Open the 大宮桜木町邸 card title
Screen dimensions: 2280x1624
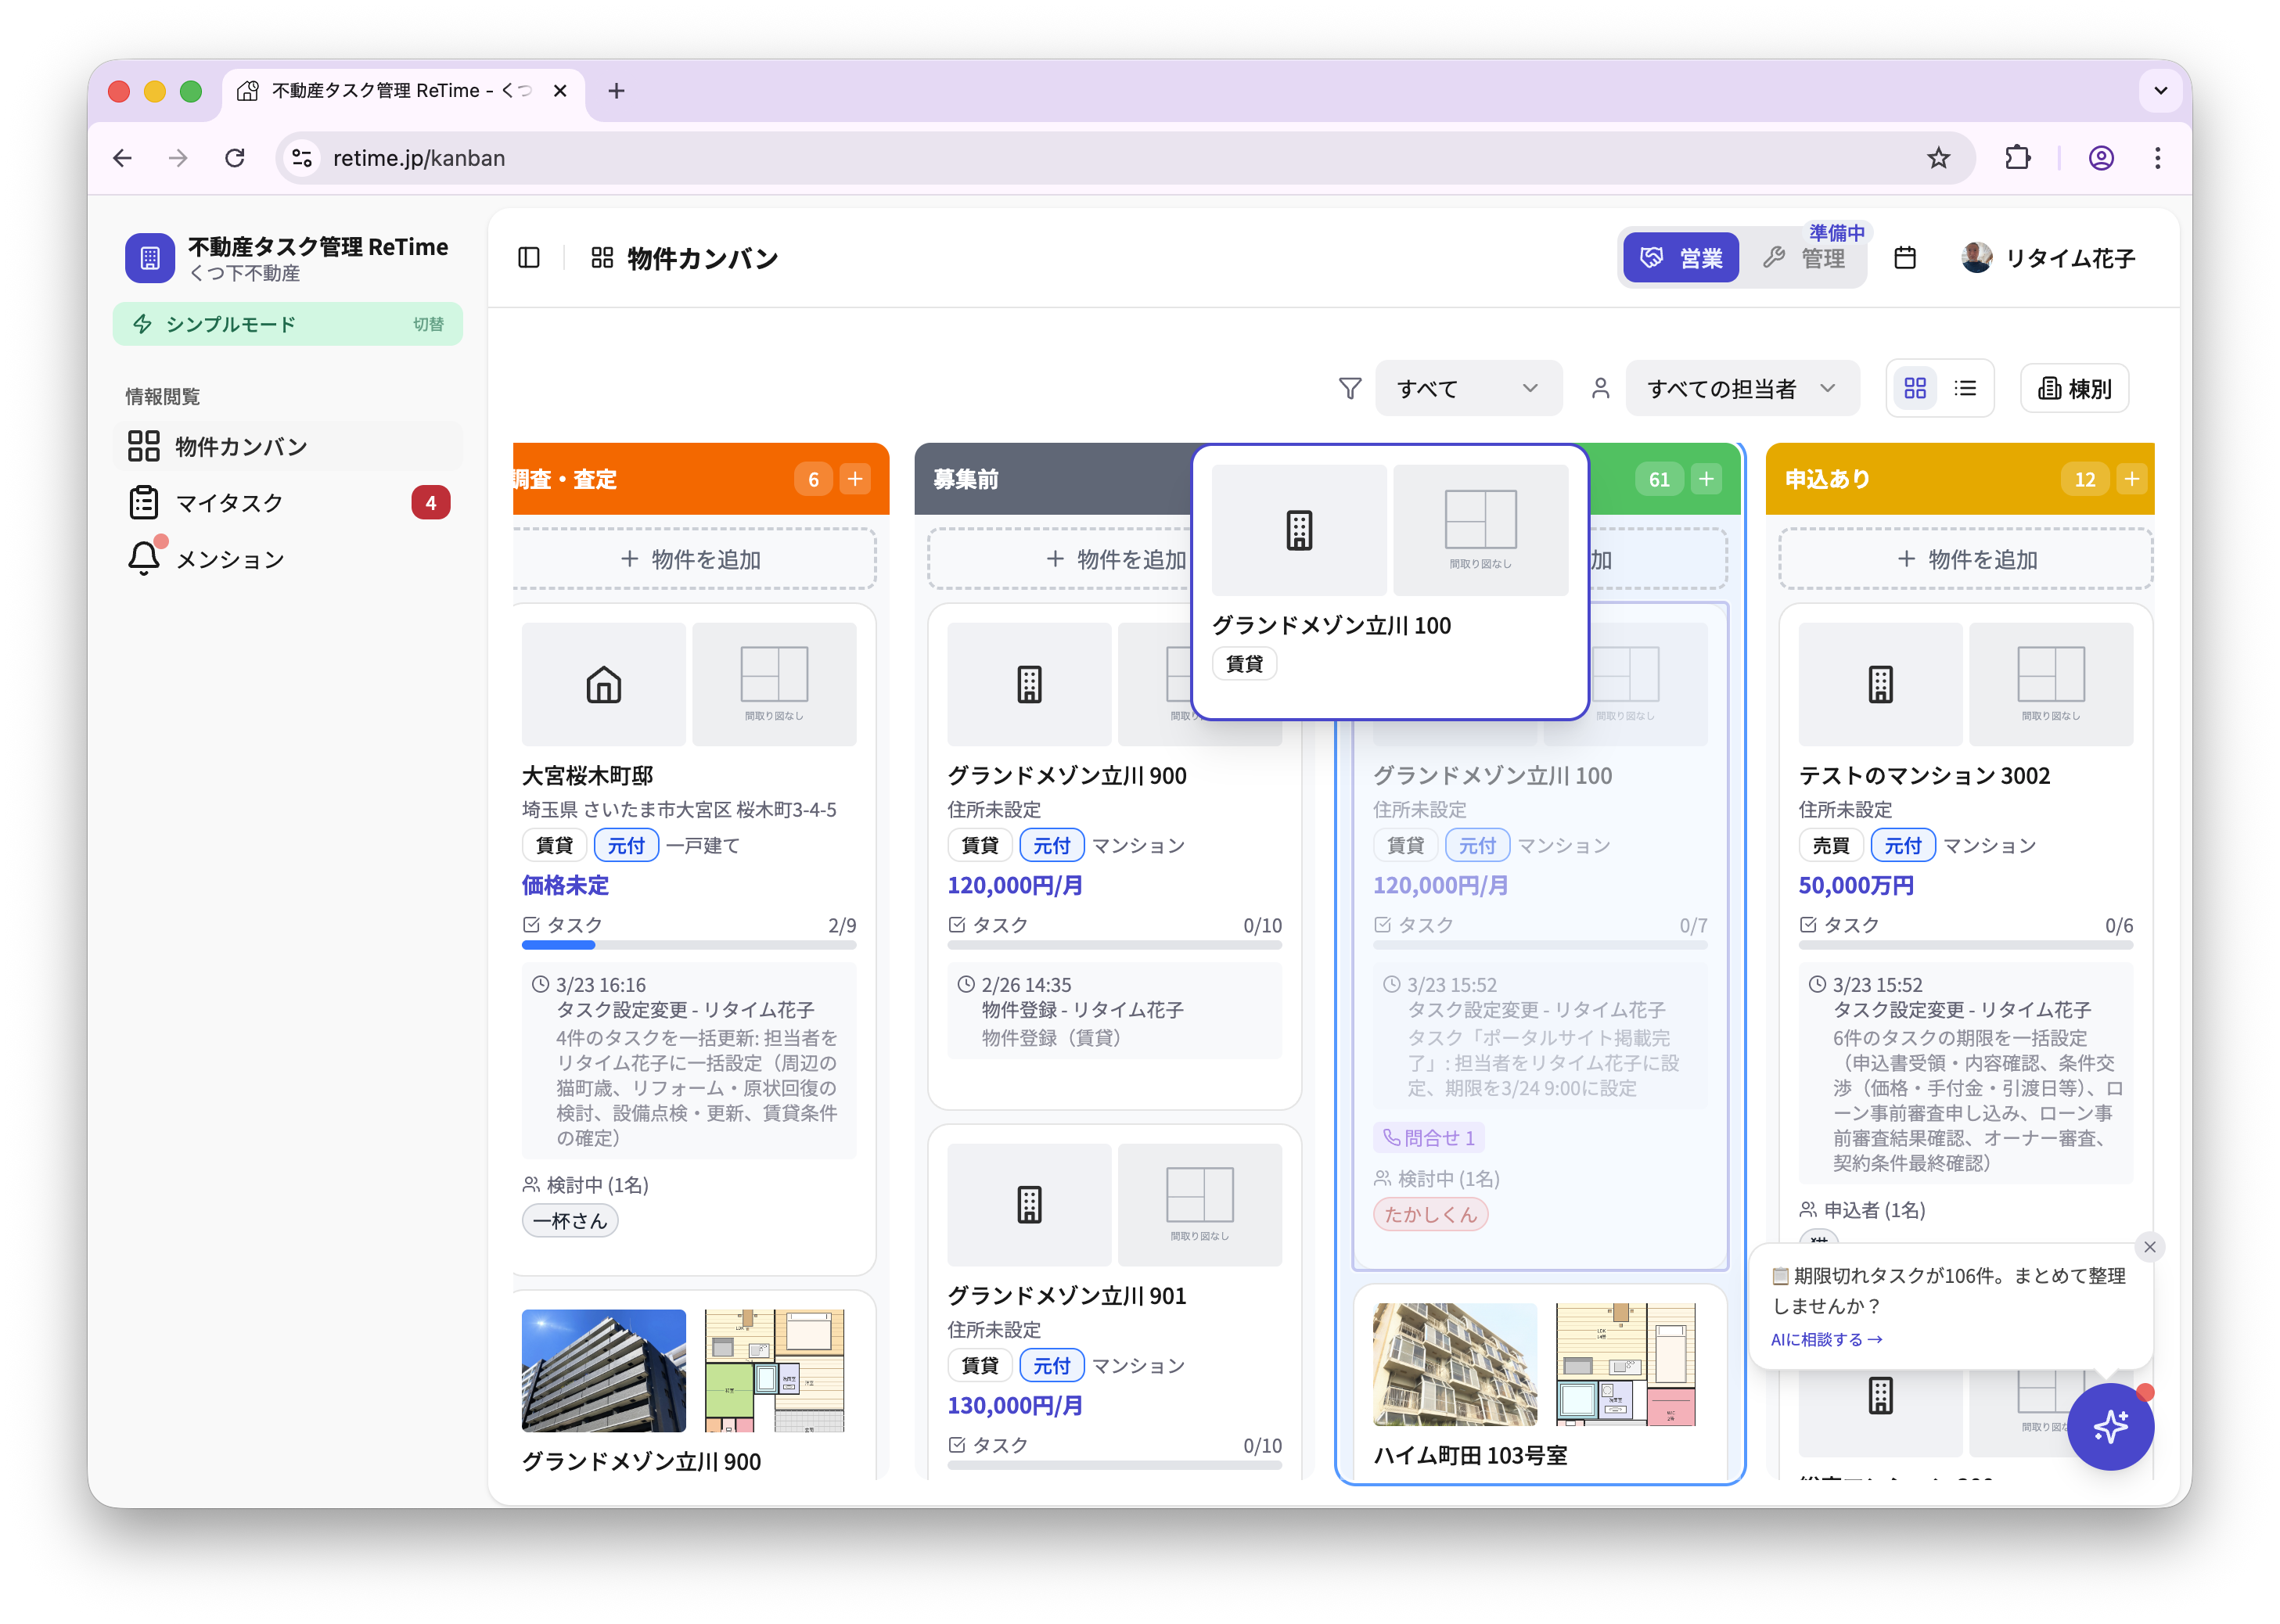[588, 775]
